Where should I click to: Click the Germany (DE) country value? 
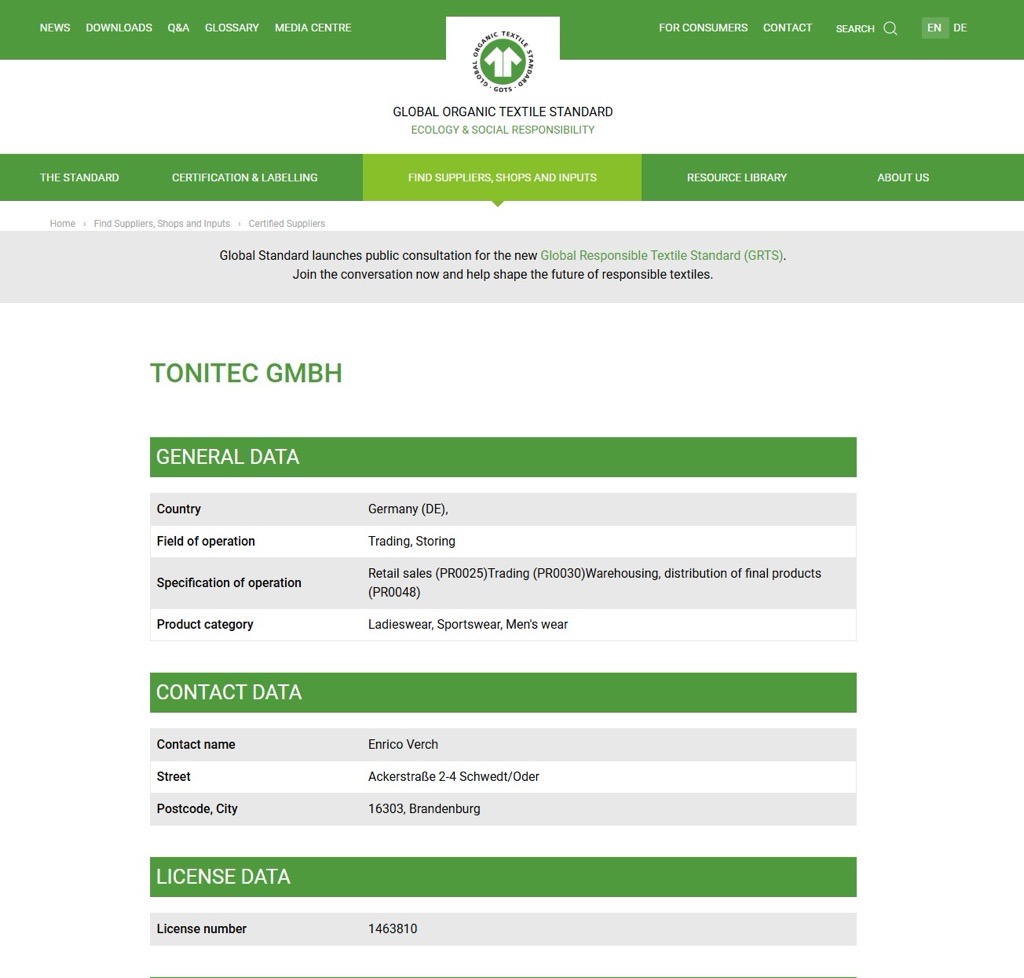point(408,509)
